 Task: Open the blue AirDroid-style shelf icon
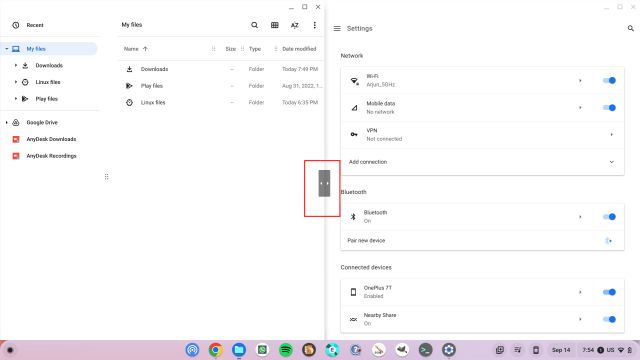click(192, 350)
